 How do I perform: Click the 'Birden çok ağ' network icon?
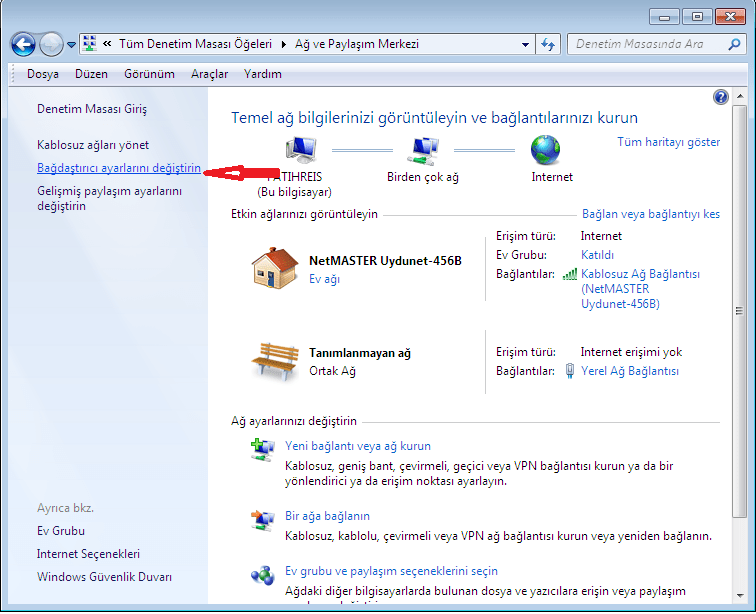pos(423,151)
